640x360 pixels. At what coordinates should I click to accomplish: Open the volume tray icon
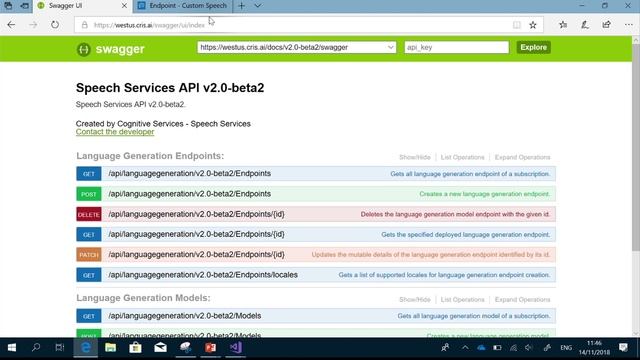529,348
